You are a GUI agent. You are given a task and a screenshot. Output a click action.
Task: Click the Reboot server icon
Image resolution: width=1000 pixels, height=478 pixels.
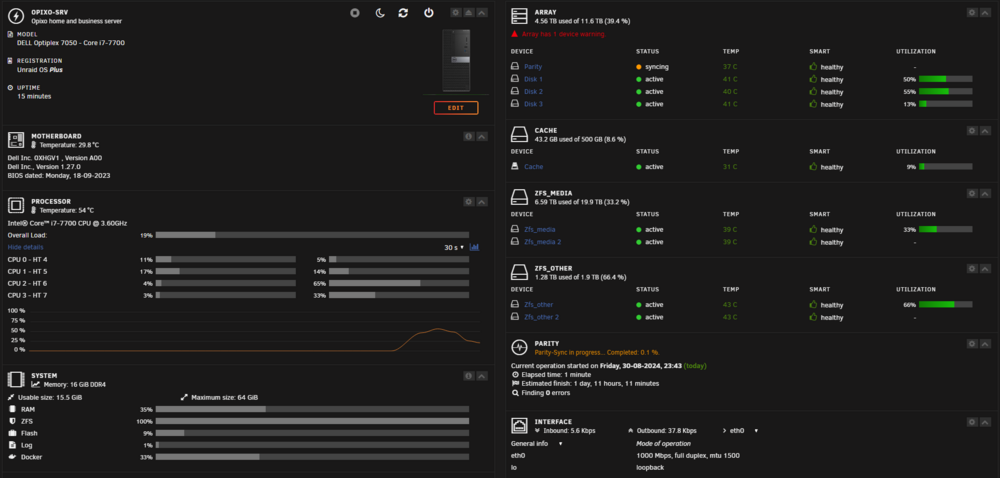click(x=403, y=13)
